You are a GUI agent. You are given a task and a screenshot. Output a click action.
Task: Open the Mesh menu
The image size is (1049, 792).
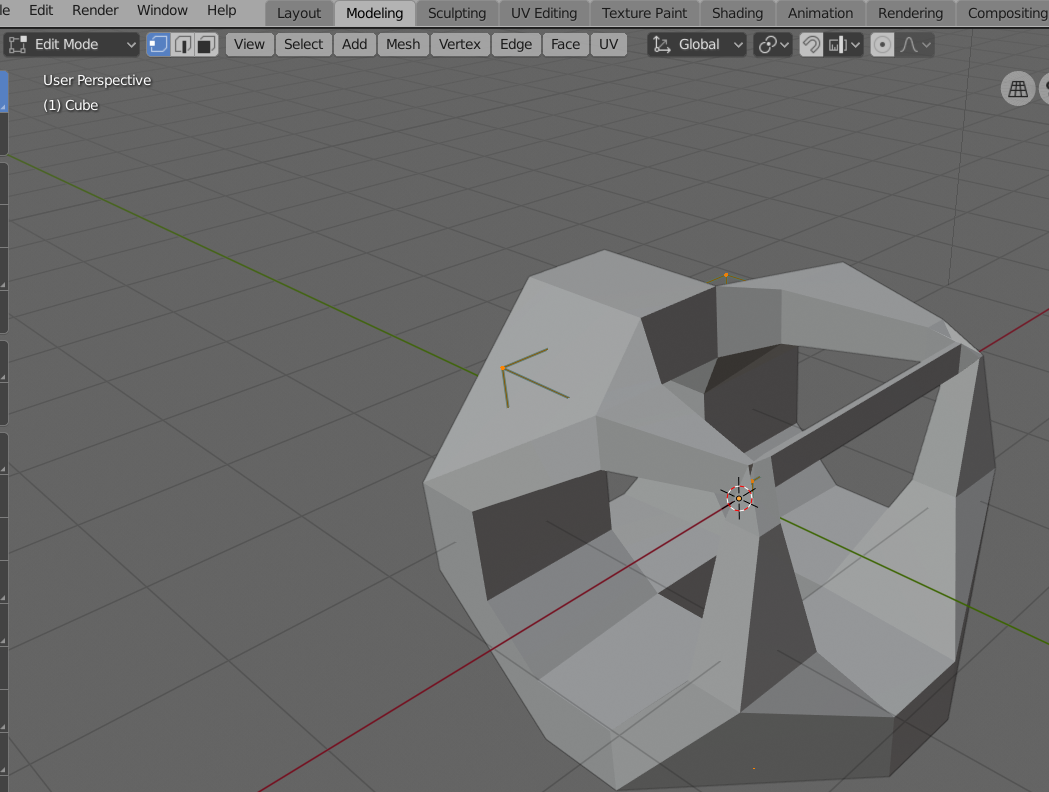403,45
